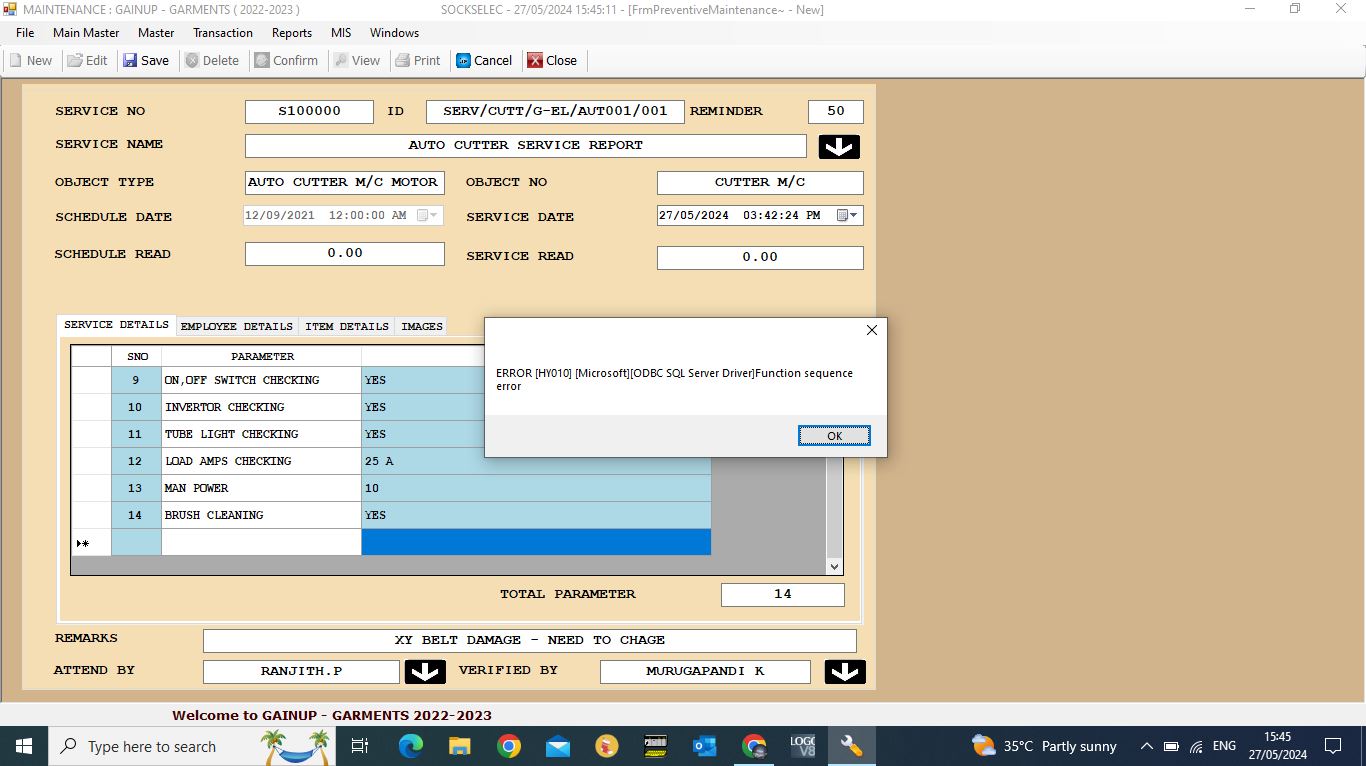Viewport: 1366px width, 766px height.
Task: Click OK on the error dialog
Action: 834,435
